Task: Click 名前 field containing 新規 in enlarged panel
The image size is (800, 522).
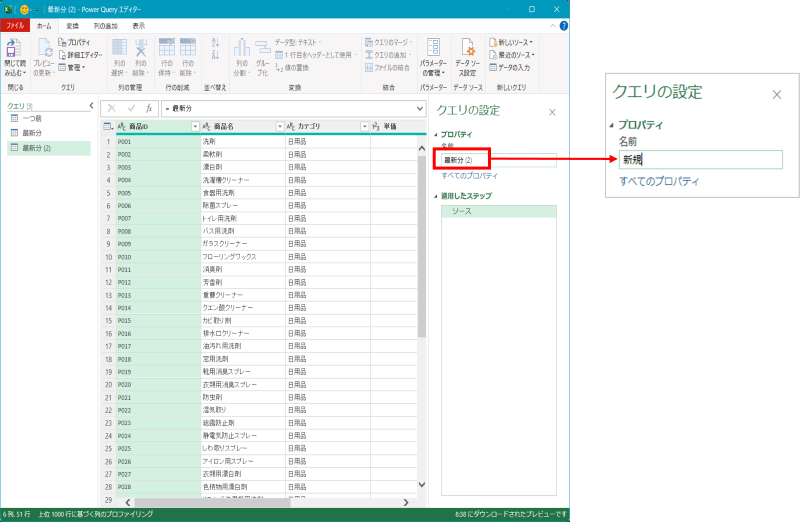Action: point(701,160)
